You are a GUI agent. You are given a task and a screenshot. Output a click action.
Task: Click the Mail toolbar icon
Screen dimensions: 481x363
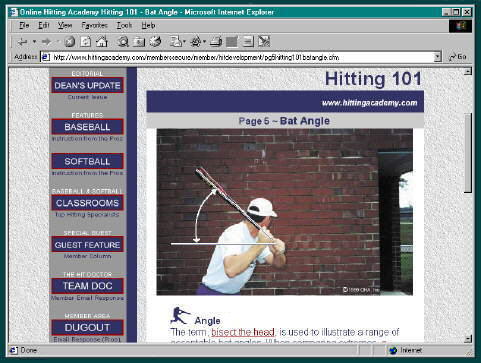(175, 42)
